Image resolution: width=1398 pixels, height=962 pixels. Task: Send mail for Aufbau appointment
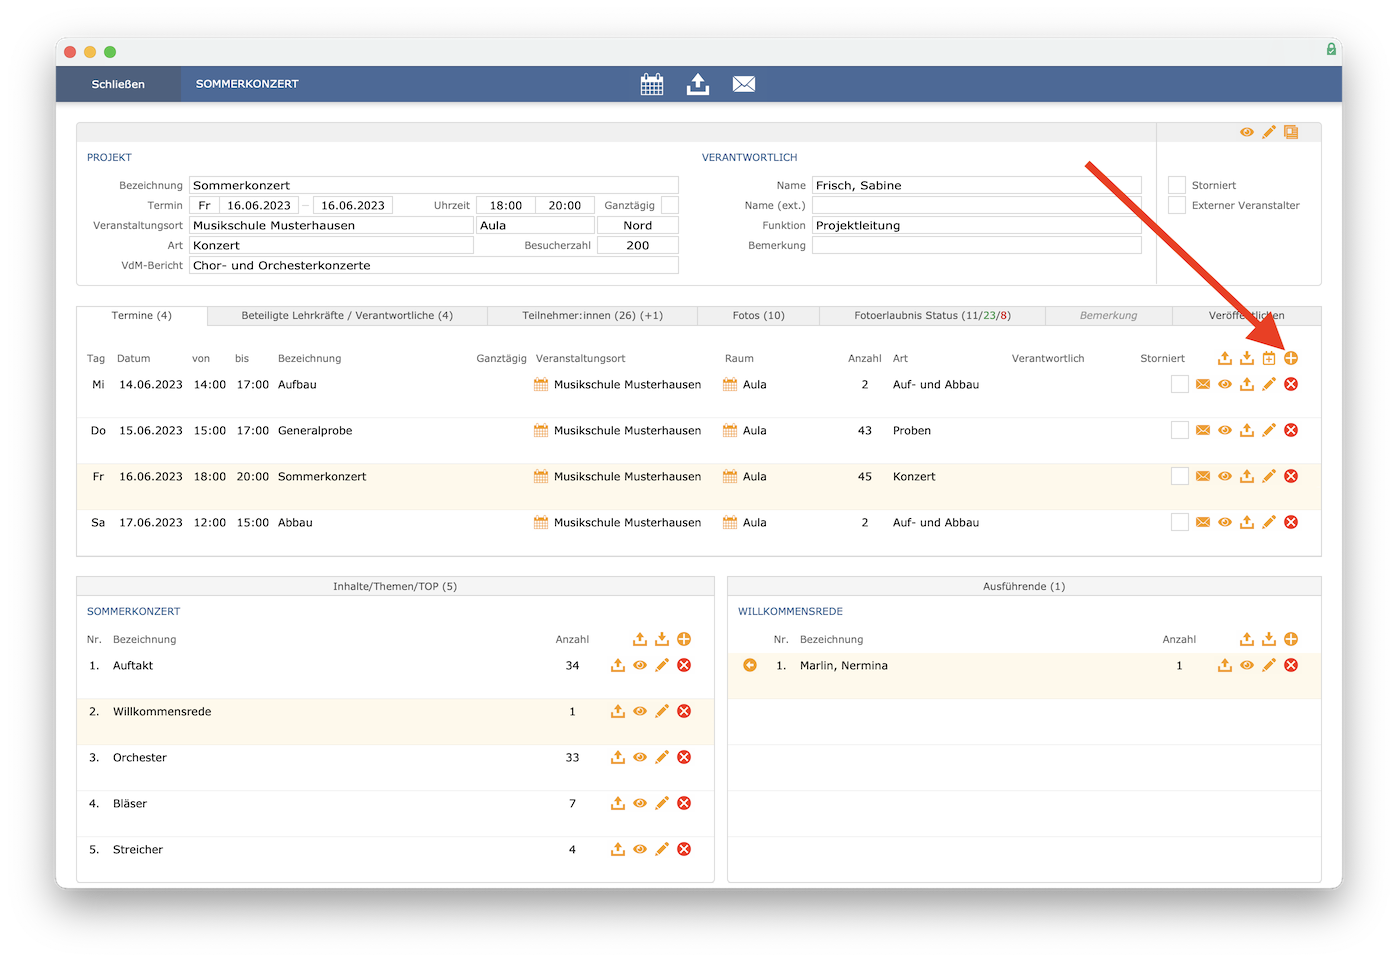point(1203,384)
